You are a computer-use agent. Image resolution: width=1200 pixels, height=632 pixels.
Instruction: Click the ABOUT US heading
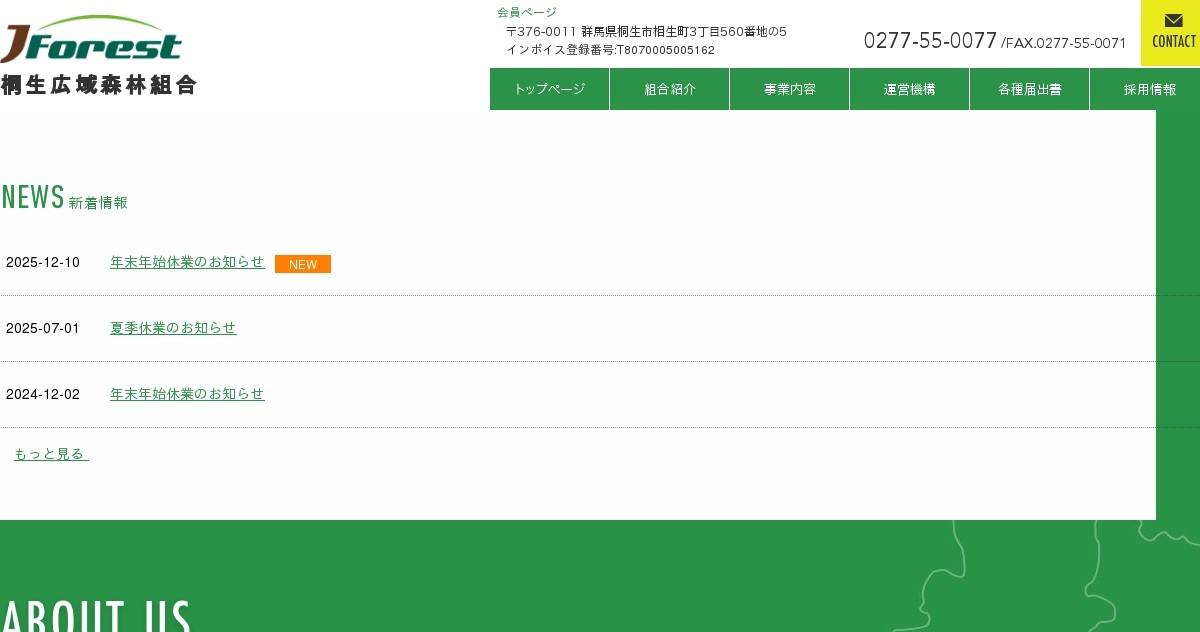[x=96, y=615]
